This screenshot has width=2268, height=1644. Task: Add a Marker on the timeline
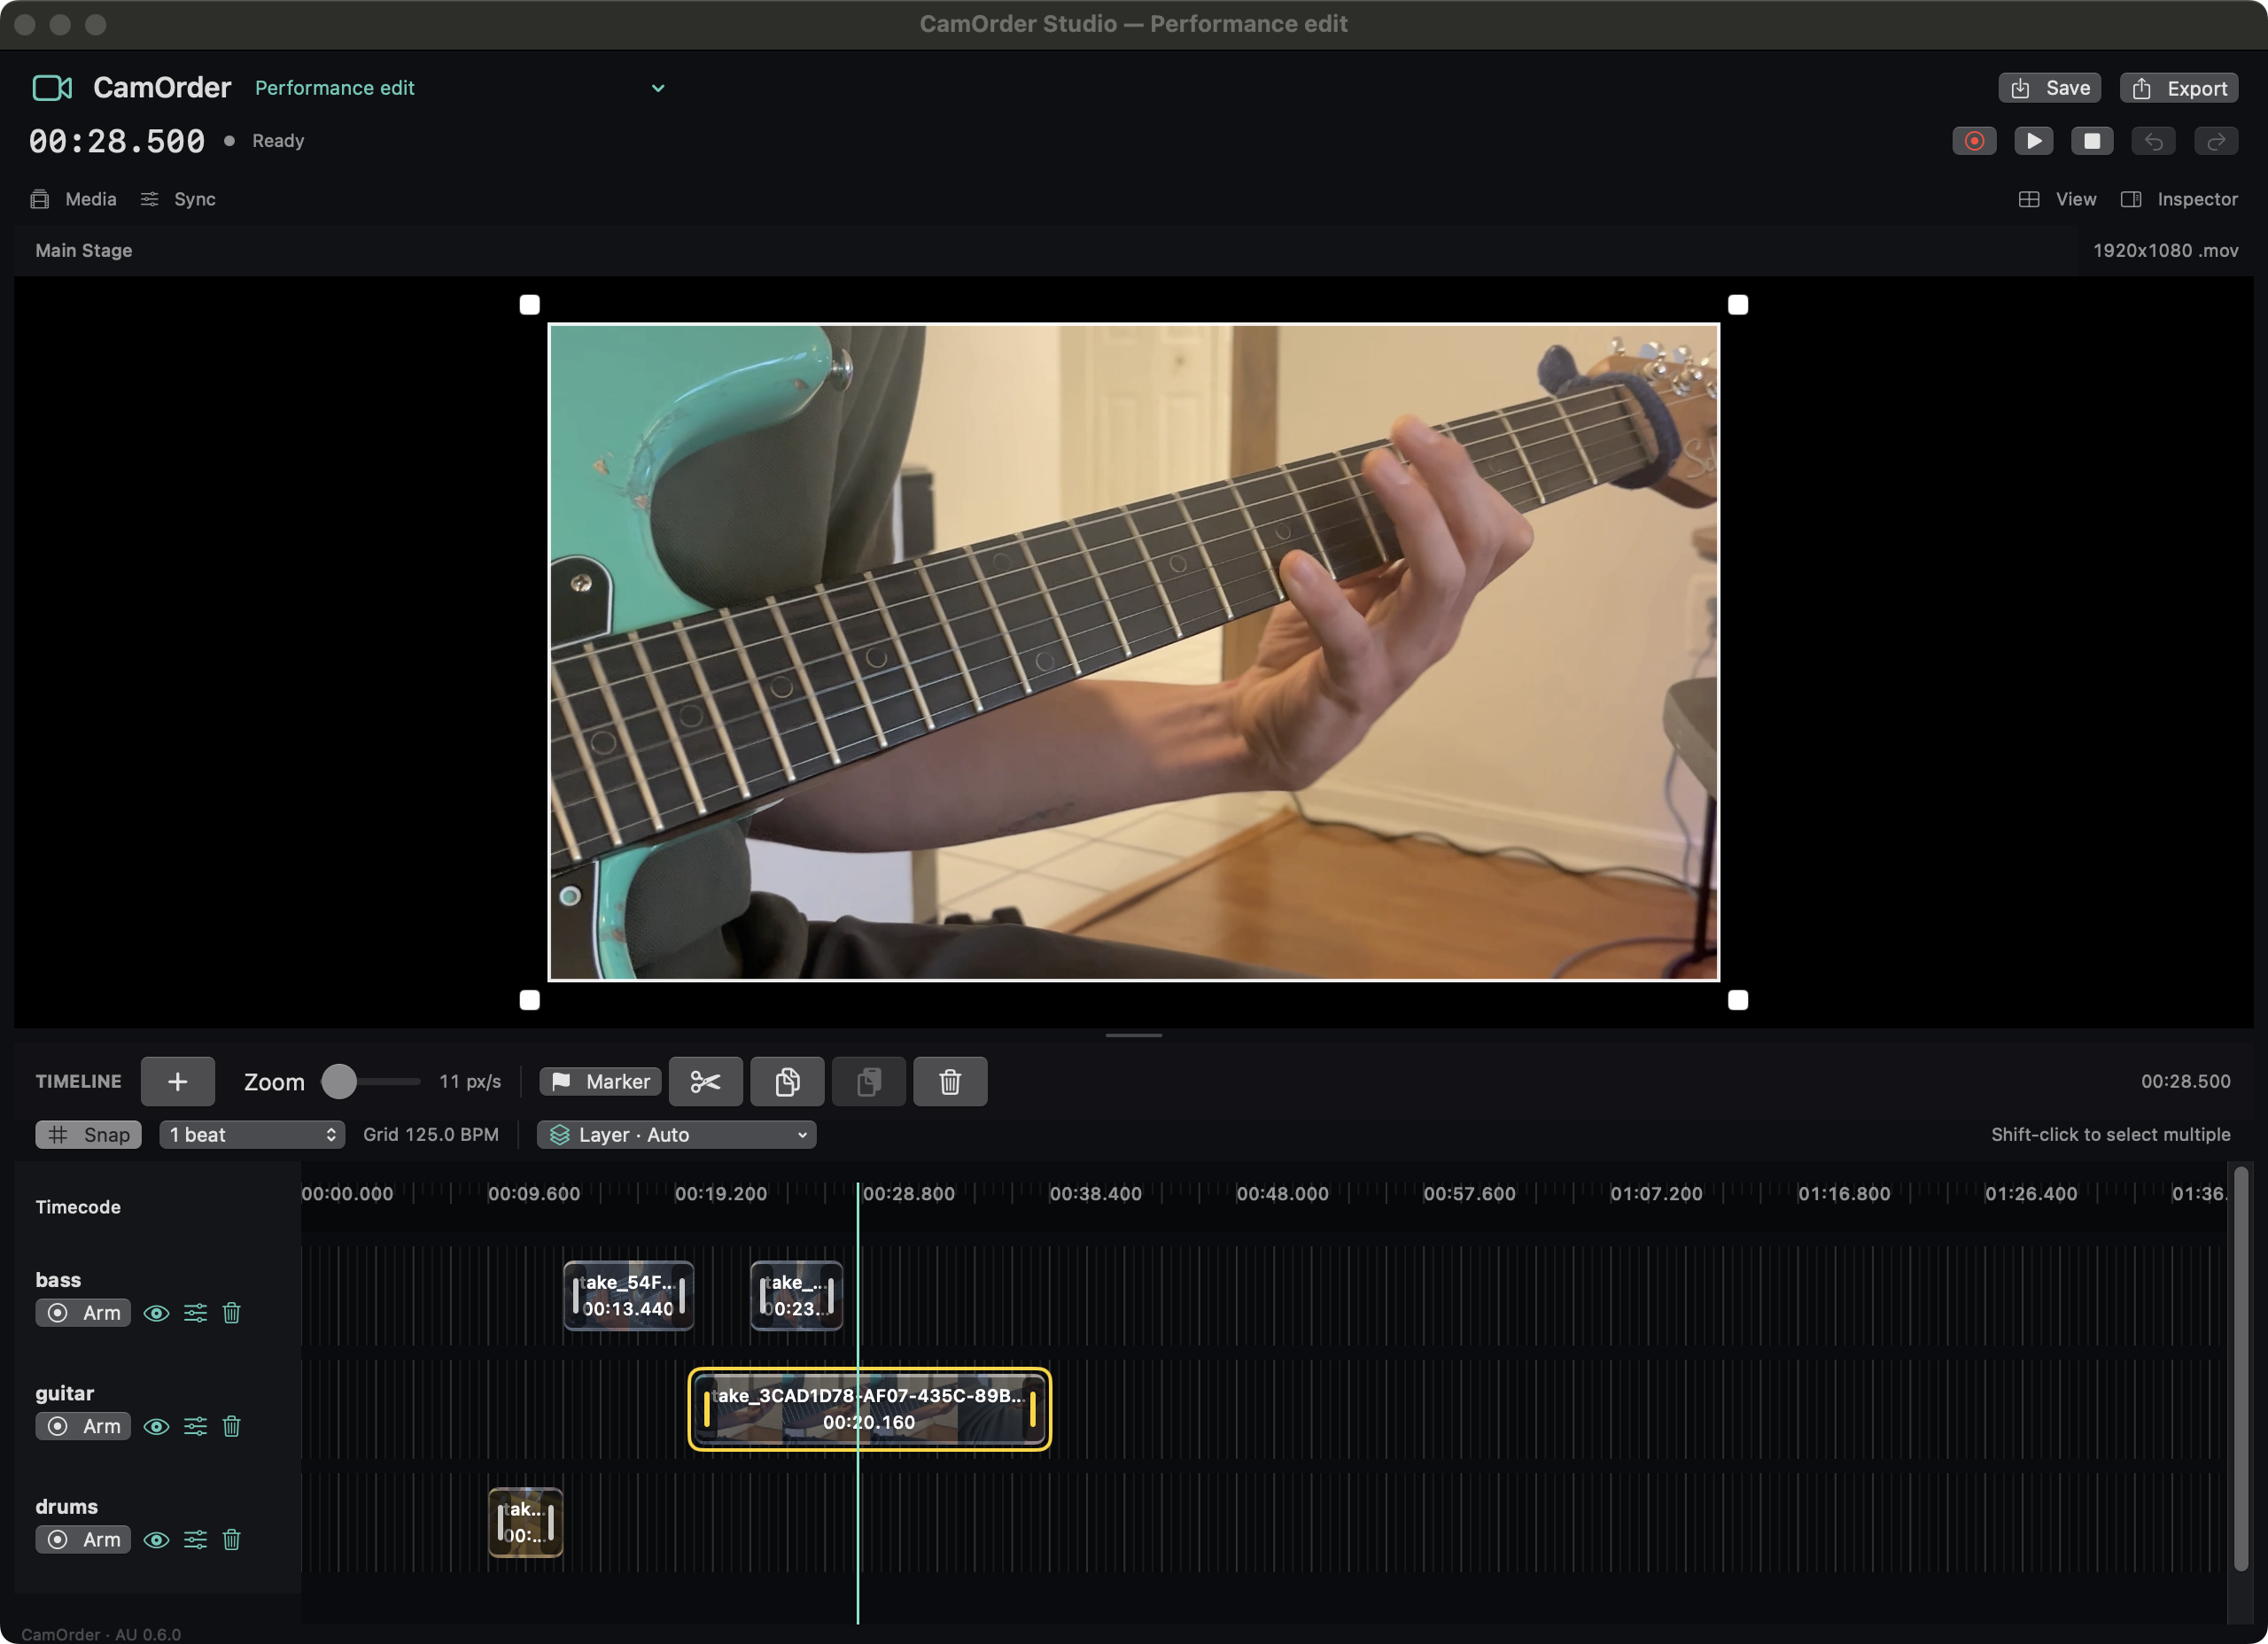pyautogui.click(x=600, y=1081)
